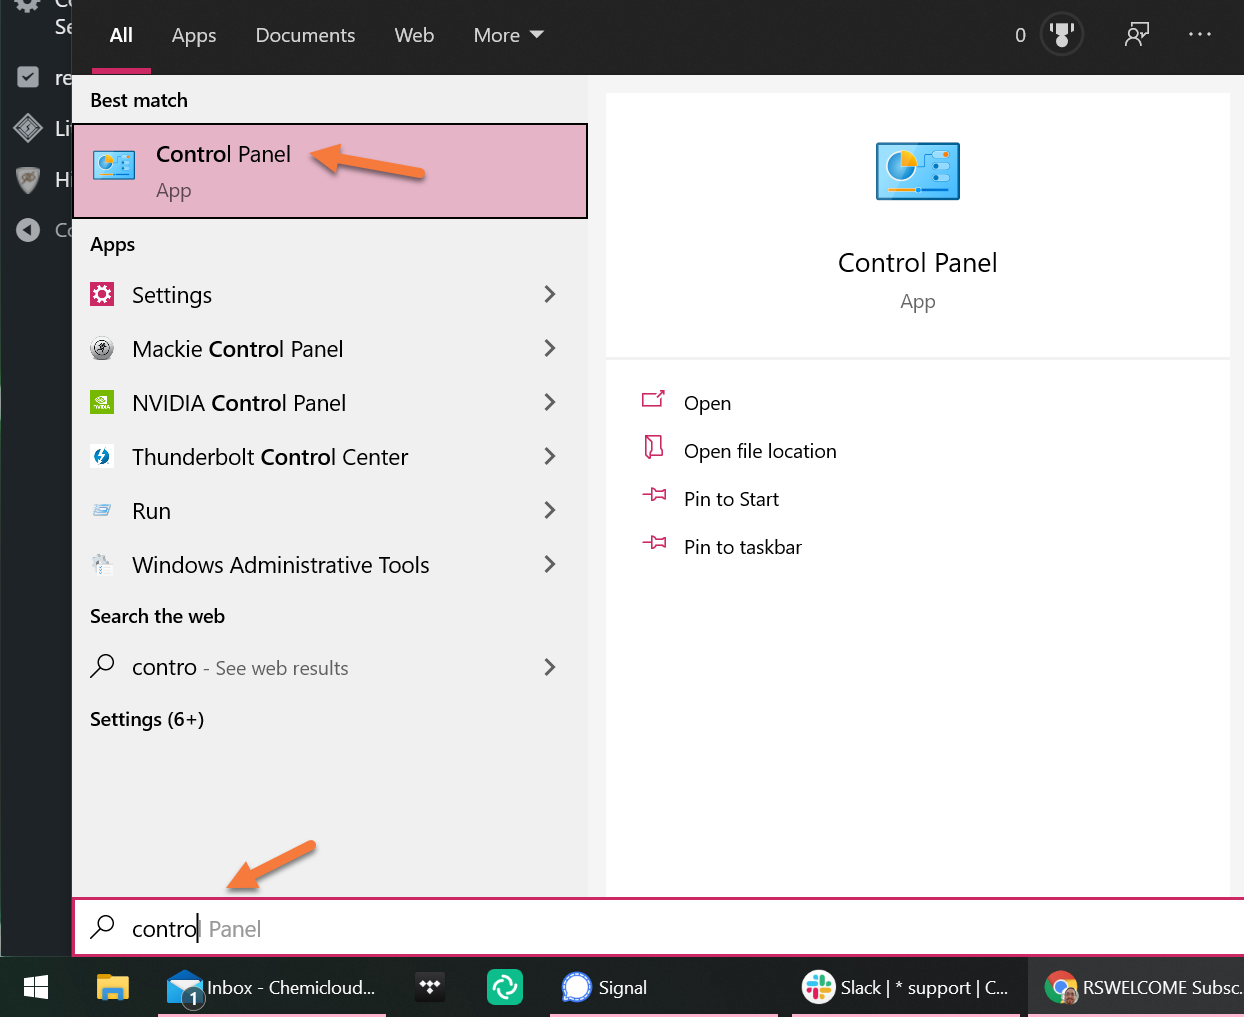Click the rewards trophy icon
This screenshot has height=1017, width=1244.
point(1061,35)
